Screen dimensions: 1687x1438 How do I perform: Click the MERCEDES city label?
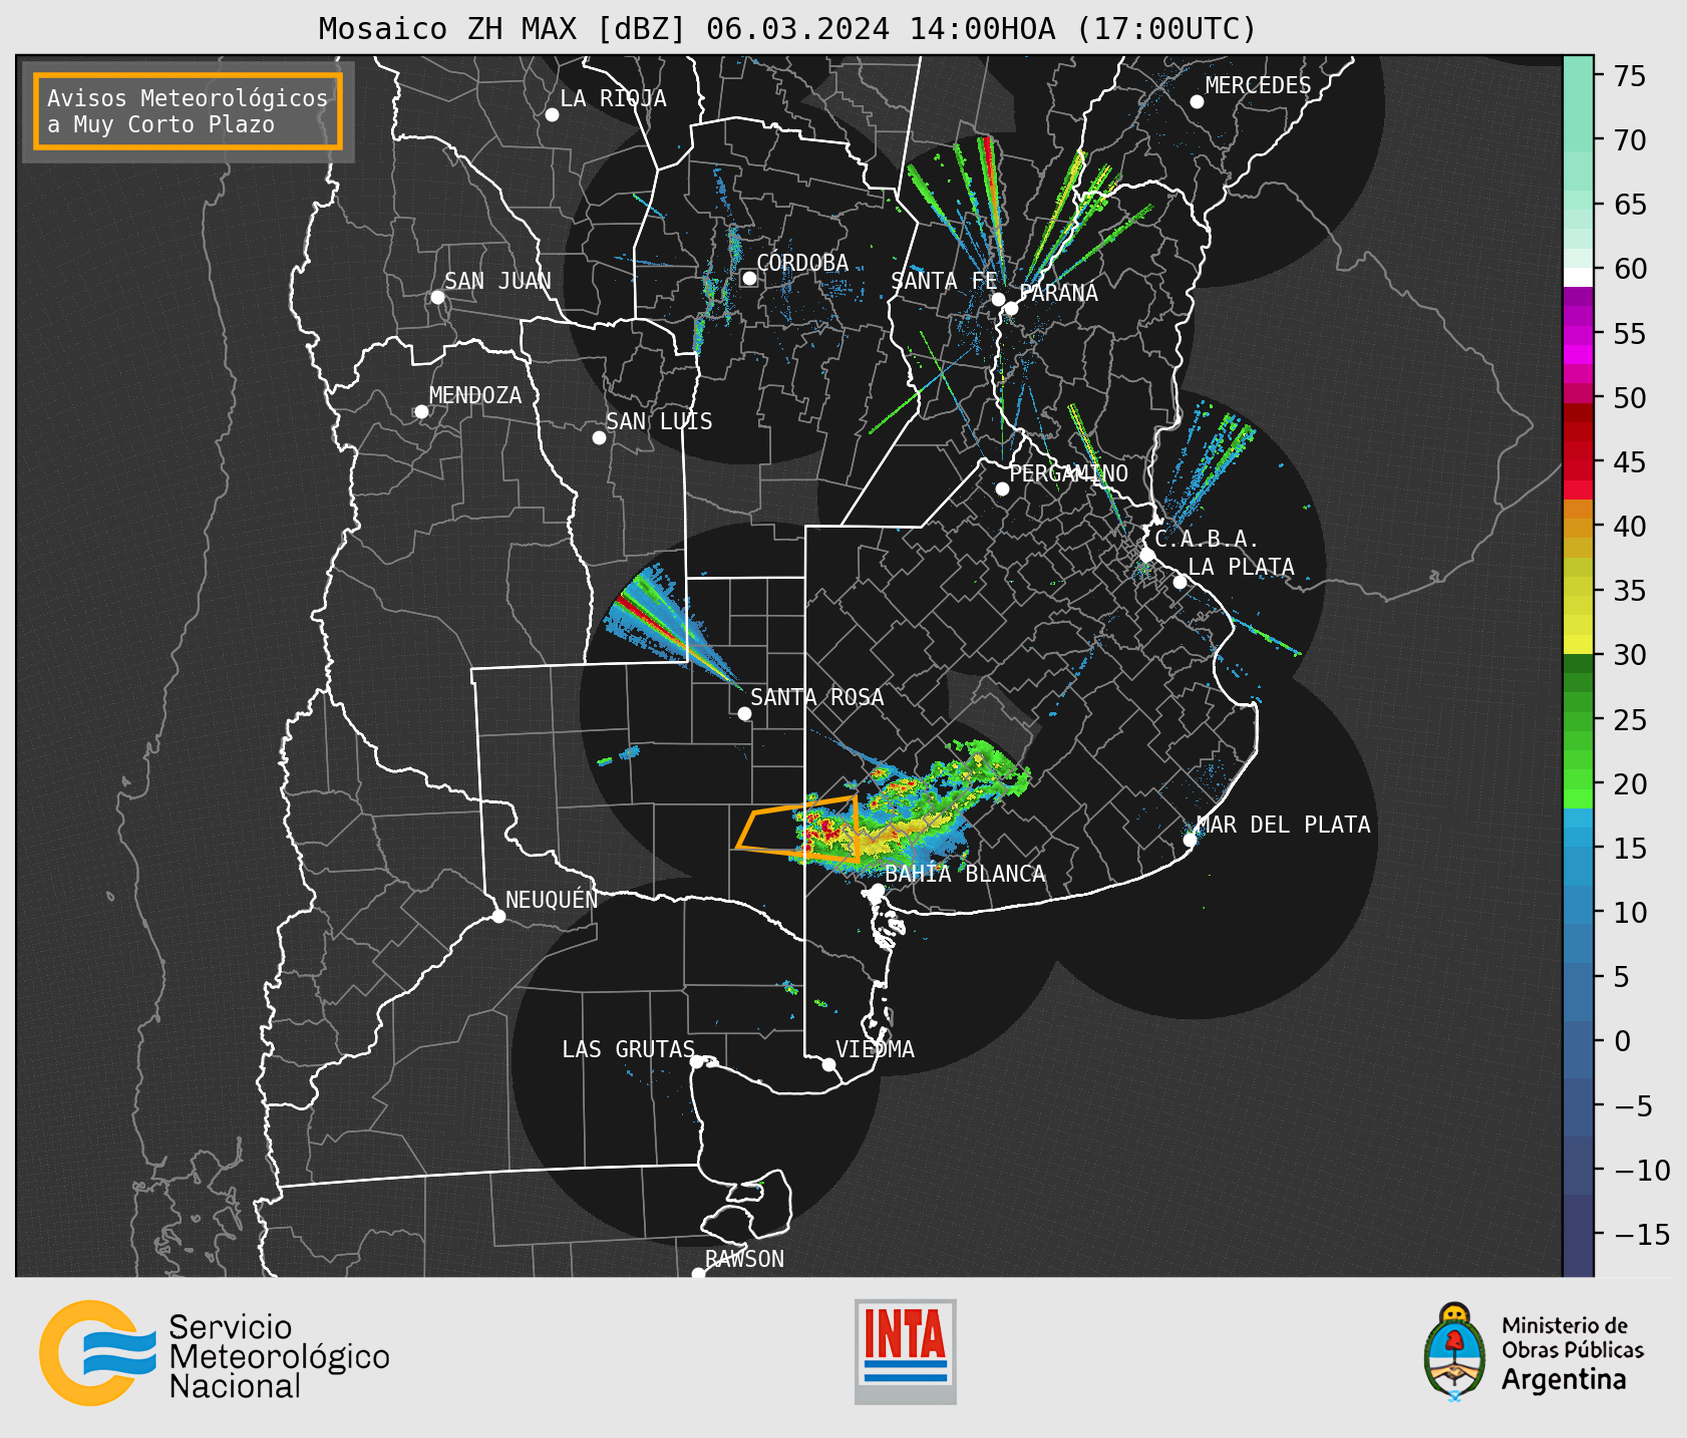point(1258,85)
